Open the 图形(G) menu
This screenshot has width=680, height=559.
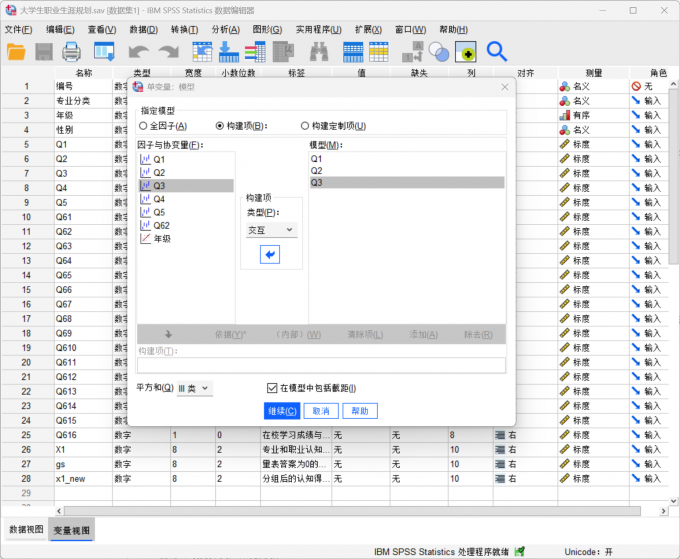click(x=267, y=29)
